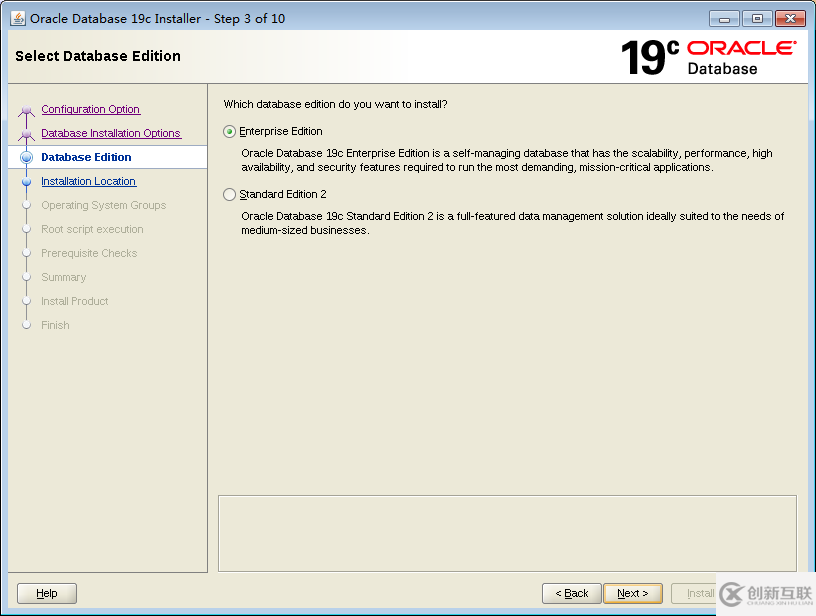Click the Configuration Option step marker icon

[27, 110]
